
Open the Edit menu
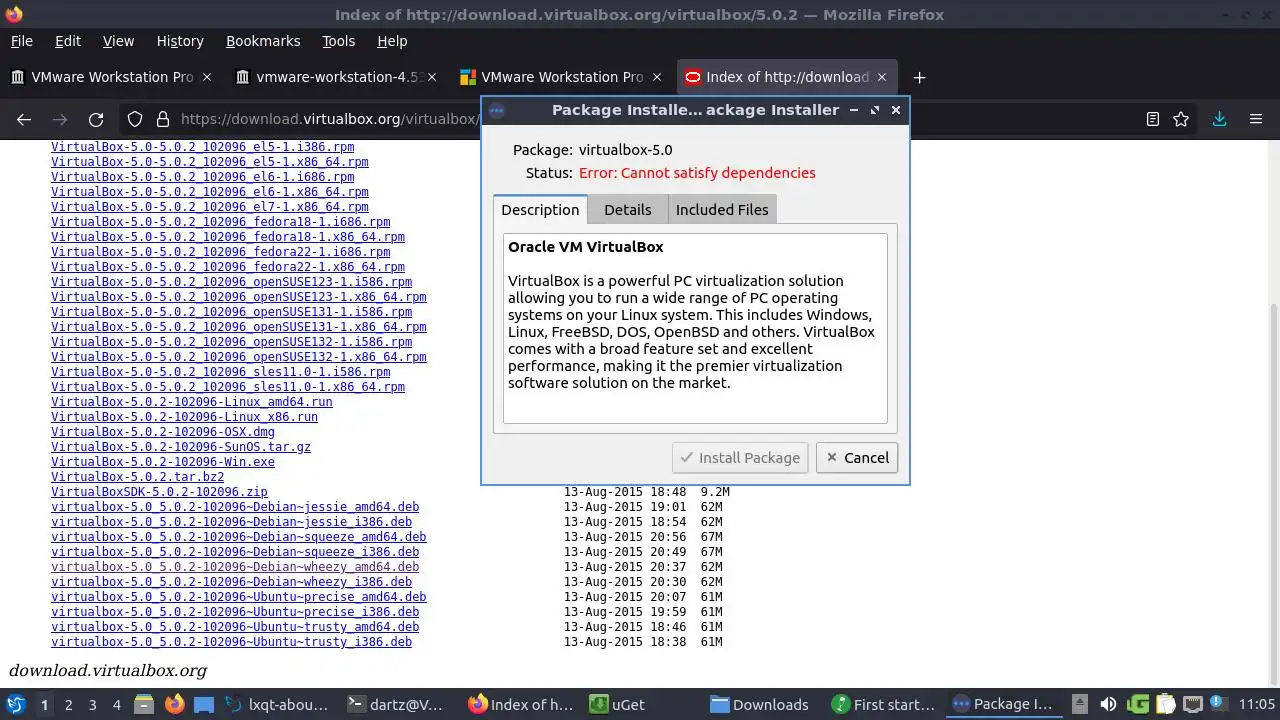[x=68, y=41]
